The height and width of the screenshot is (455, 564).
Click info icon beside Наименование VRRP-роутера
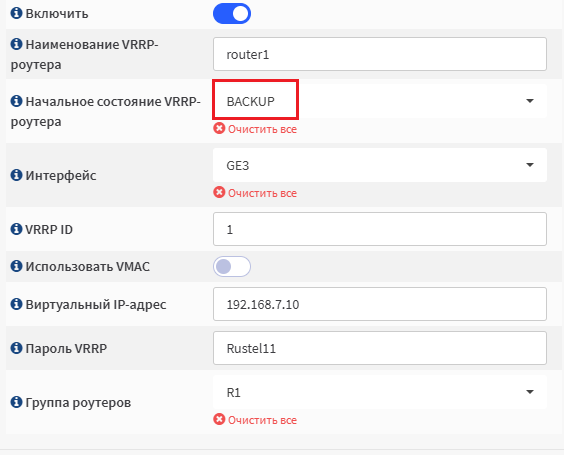click(16, 44)
